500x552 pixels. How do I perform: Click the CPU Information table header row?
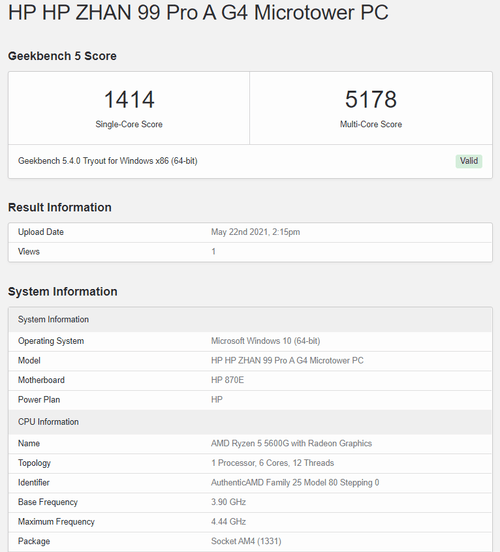tap(250, 422)
